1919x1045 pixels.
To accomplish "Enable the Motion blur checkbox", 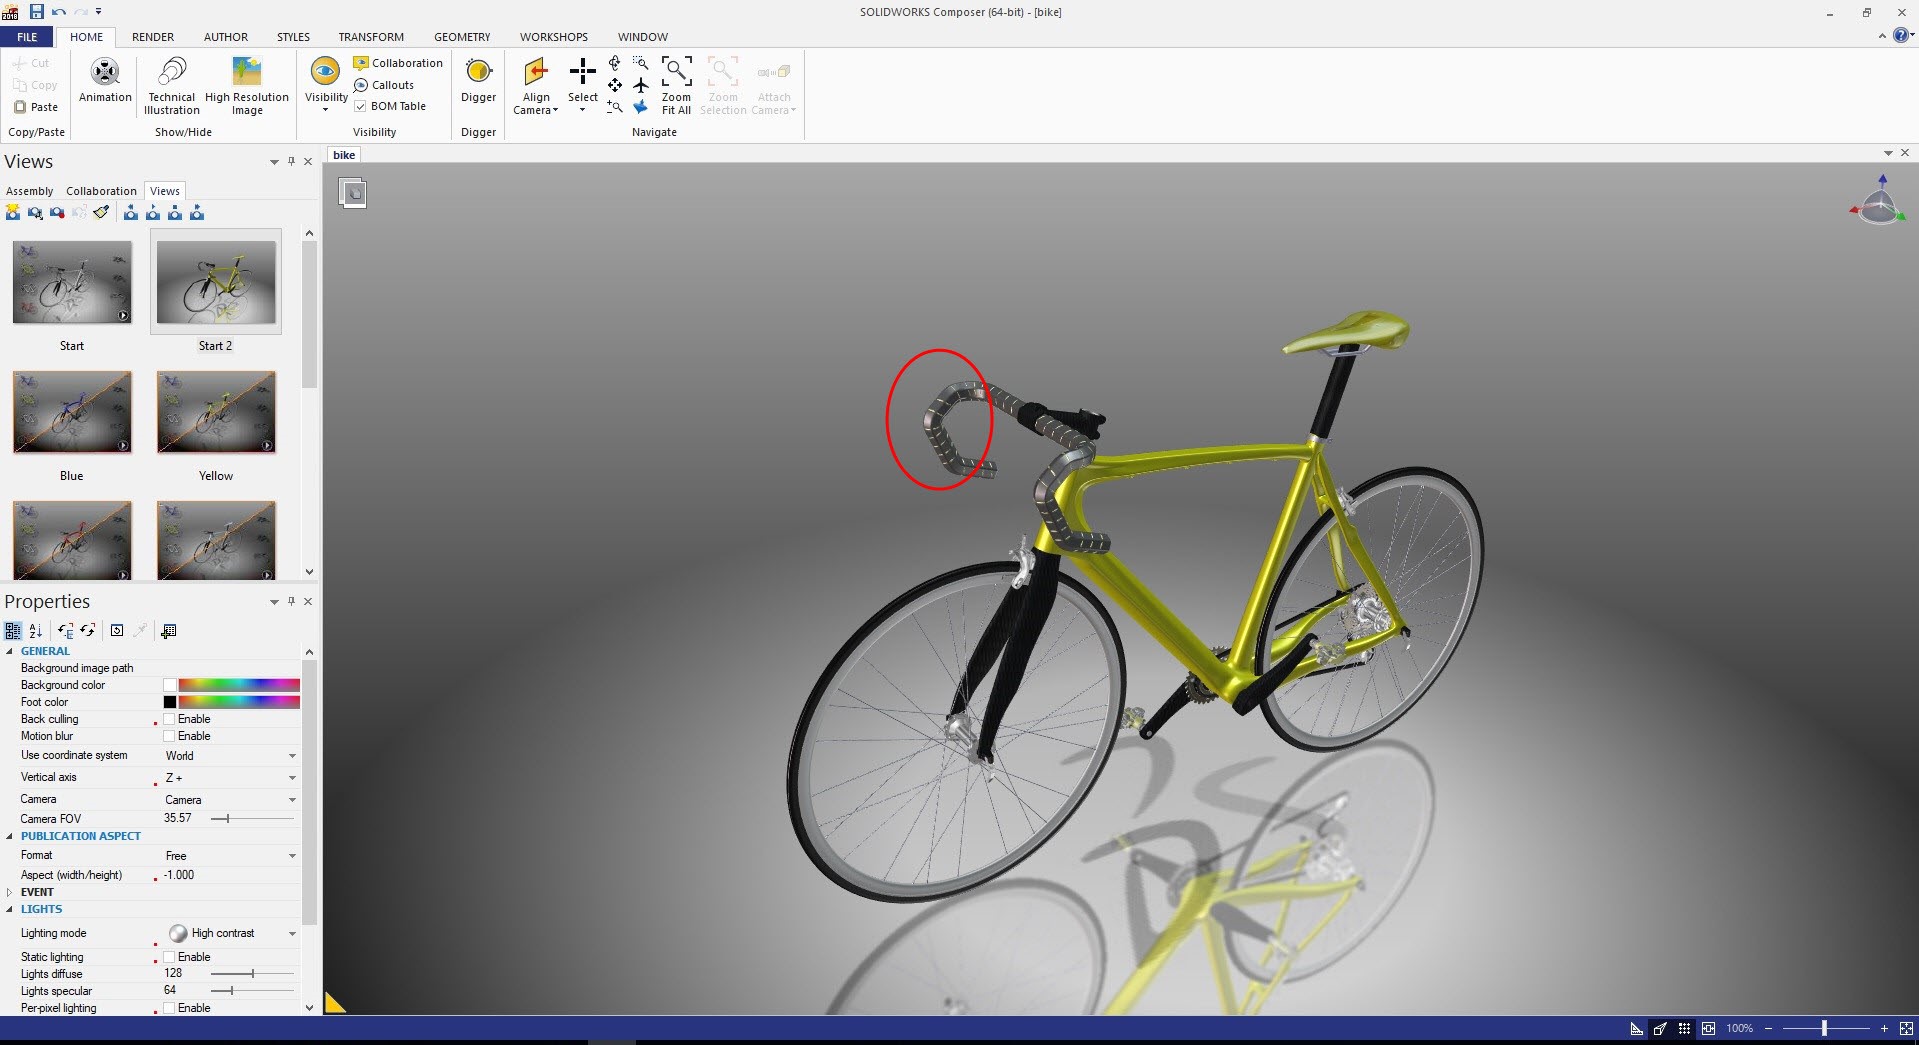I will pyautogui.click(x=170, y=736).
